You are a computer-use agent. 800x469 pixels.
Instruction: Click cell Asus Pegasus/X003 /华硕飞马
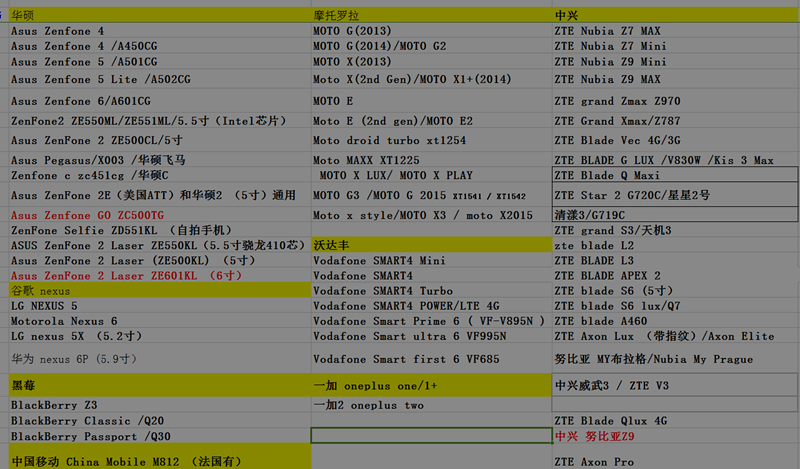click(160, 160)
